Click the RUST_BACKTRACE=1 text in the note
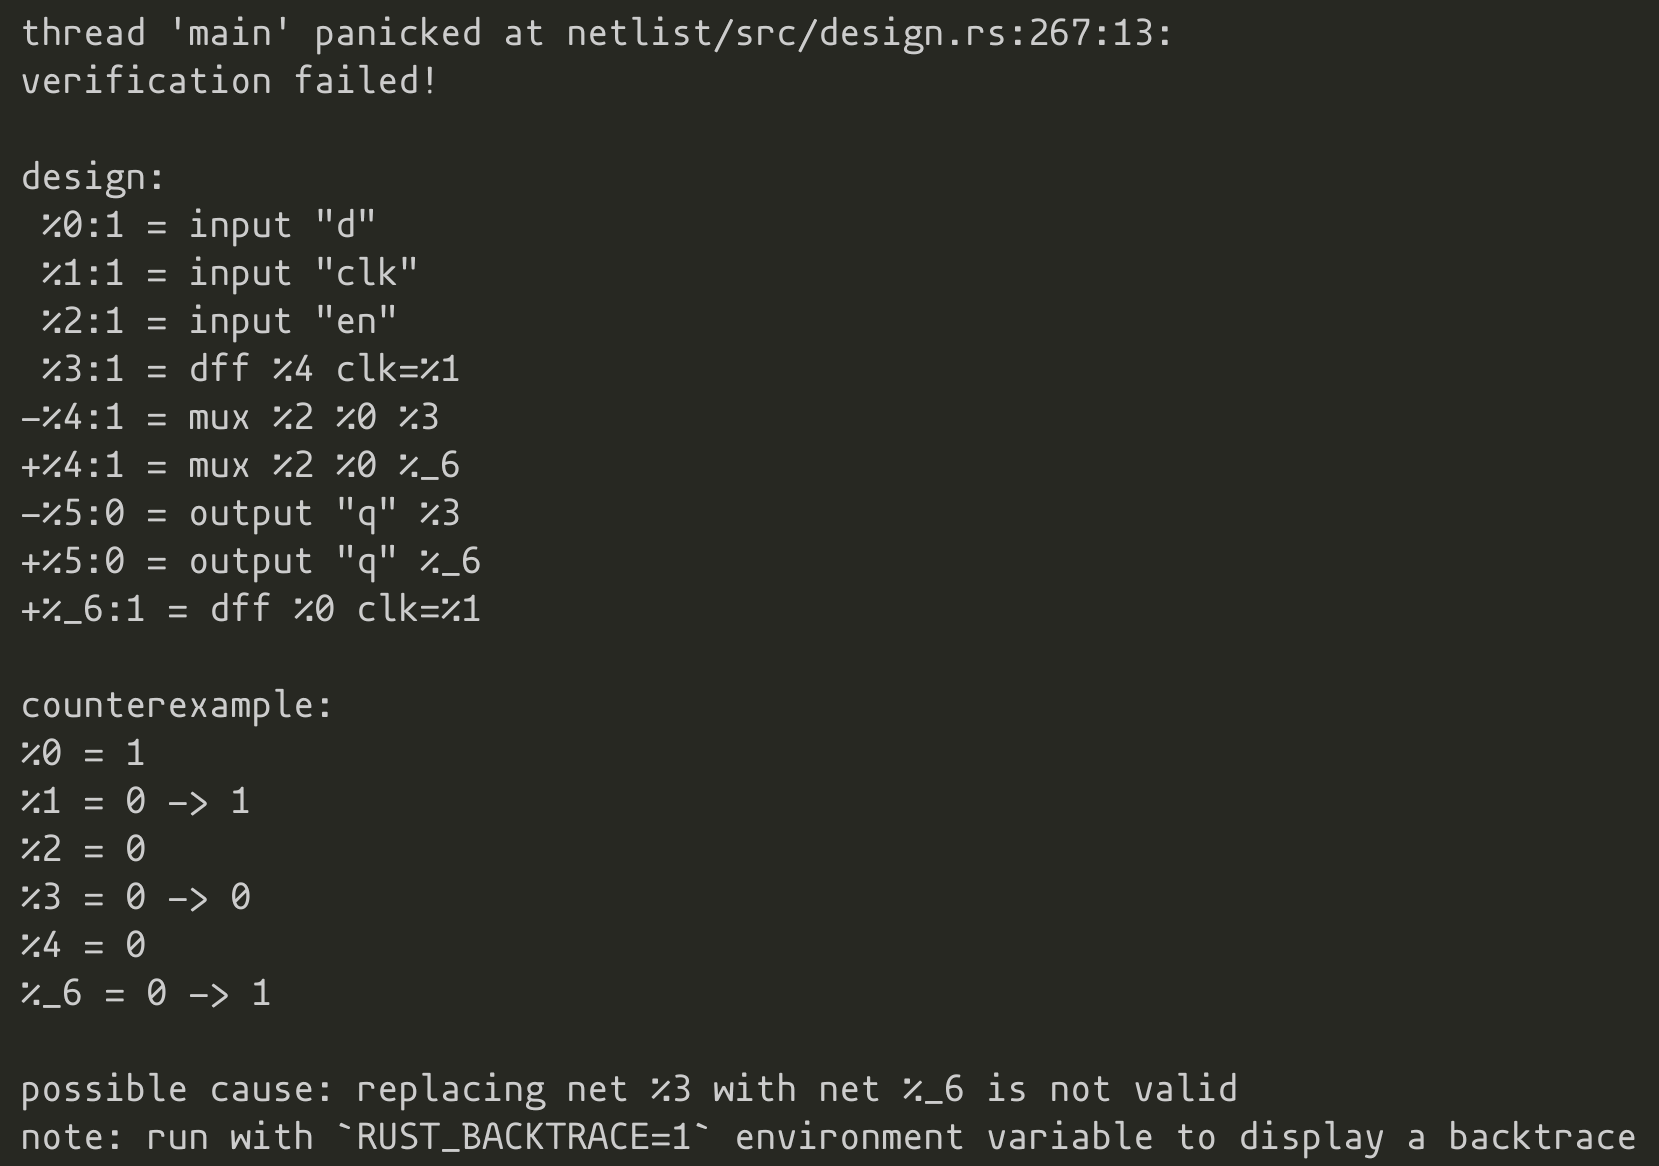The height and width of the screenshot is (1166, 1659). [524, 1137]
